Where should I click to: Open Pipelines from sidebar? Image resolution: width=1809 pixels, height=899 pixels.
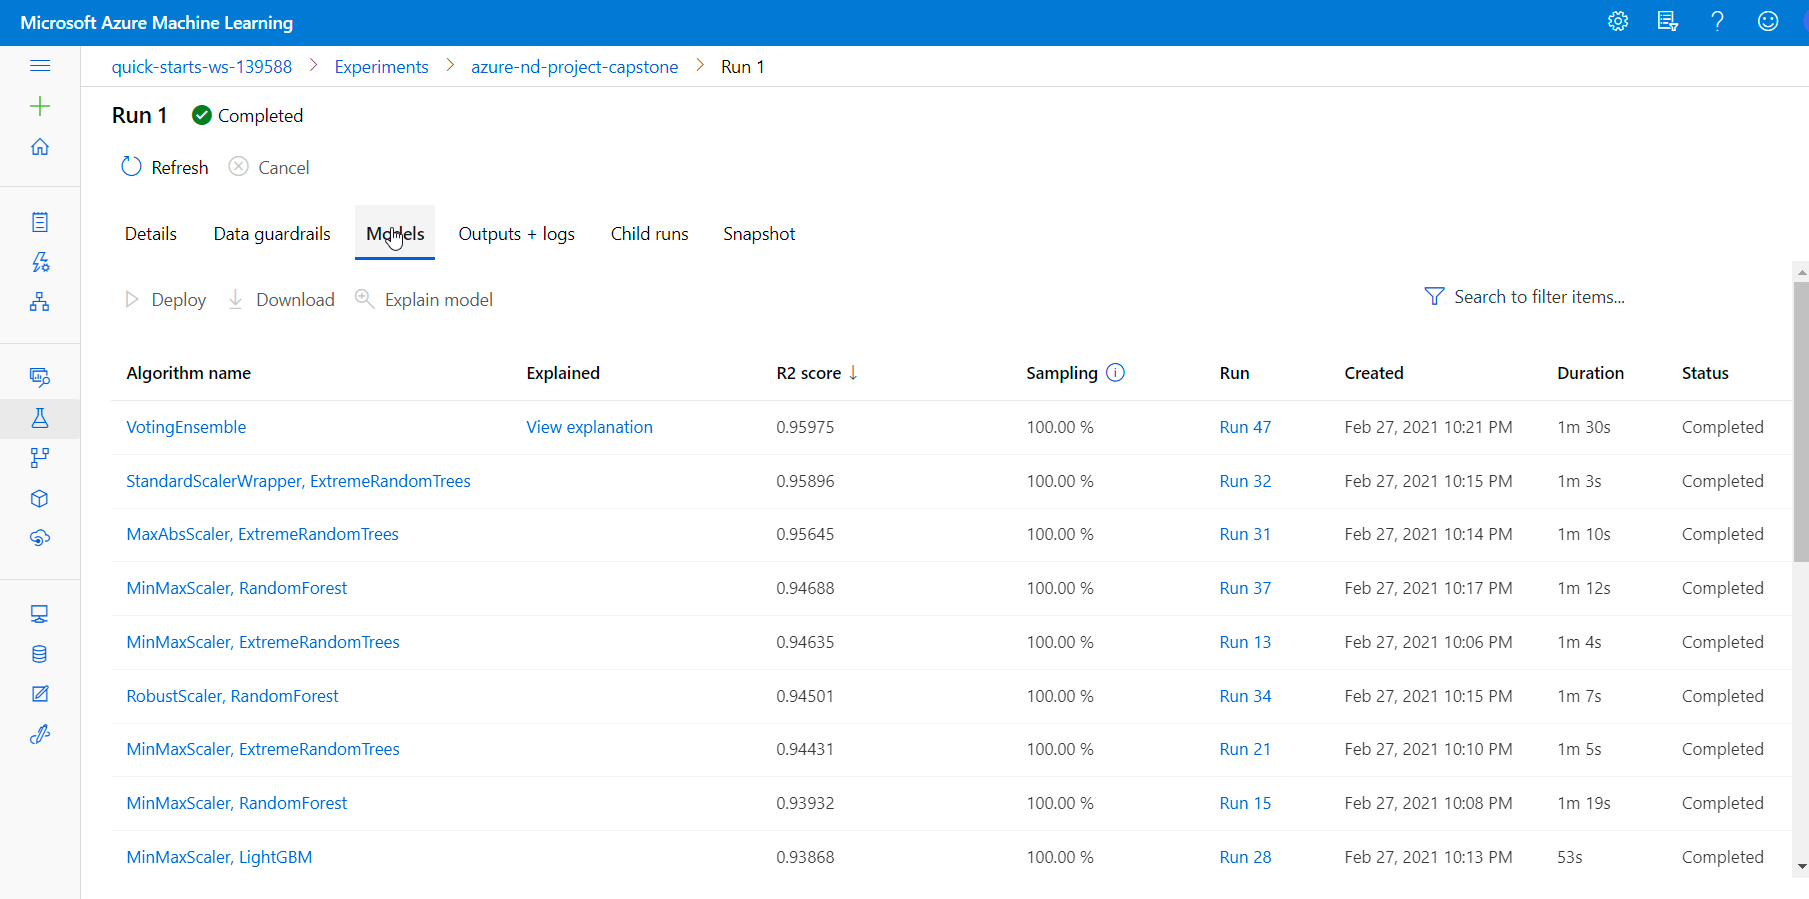point(40,458)
